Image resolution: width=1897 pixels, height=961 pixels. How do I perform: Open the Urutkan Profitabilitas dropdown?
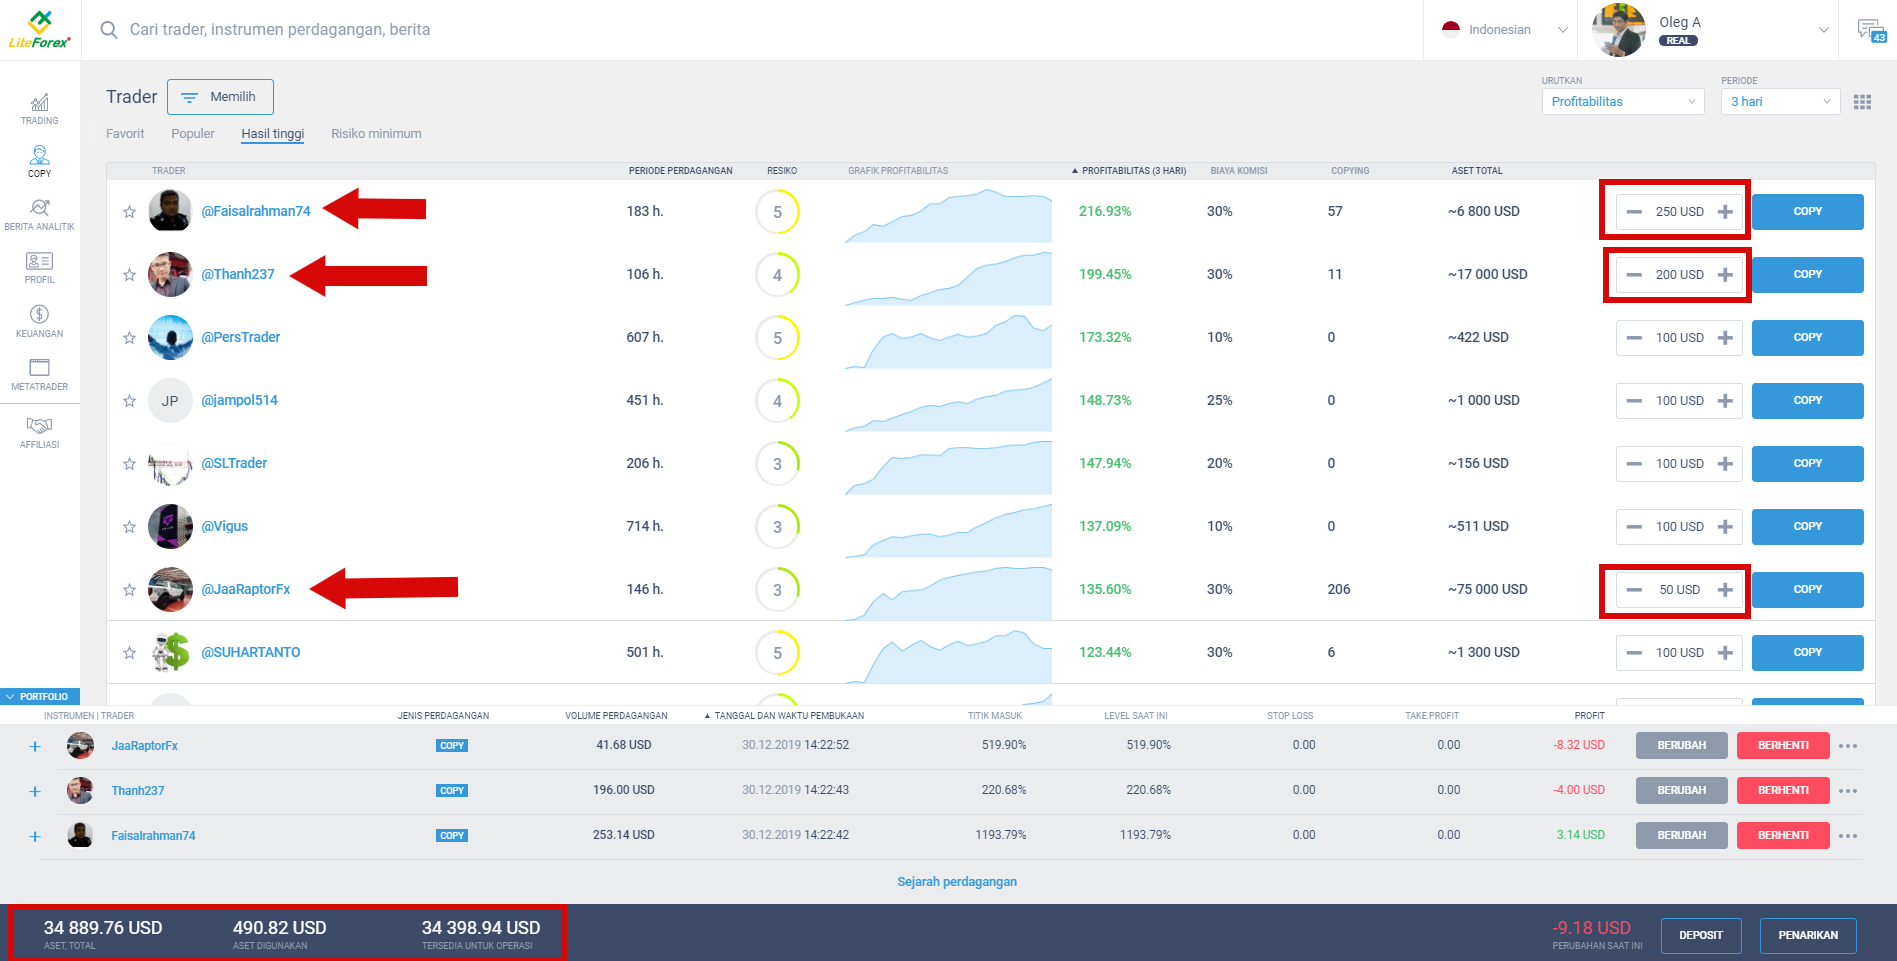tap(1622, 101)
